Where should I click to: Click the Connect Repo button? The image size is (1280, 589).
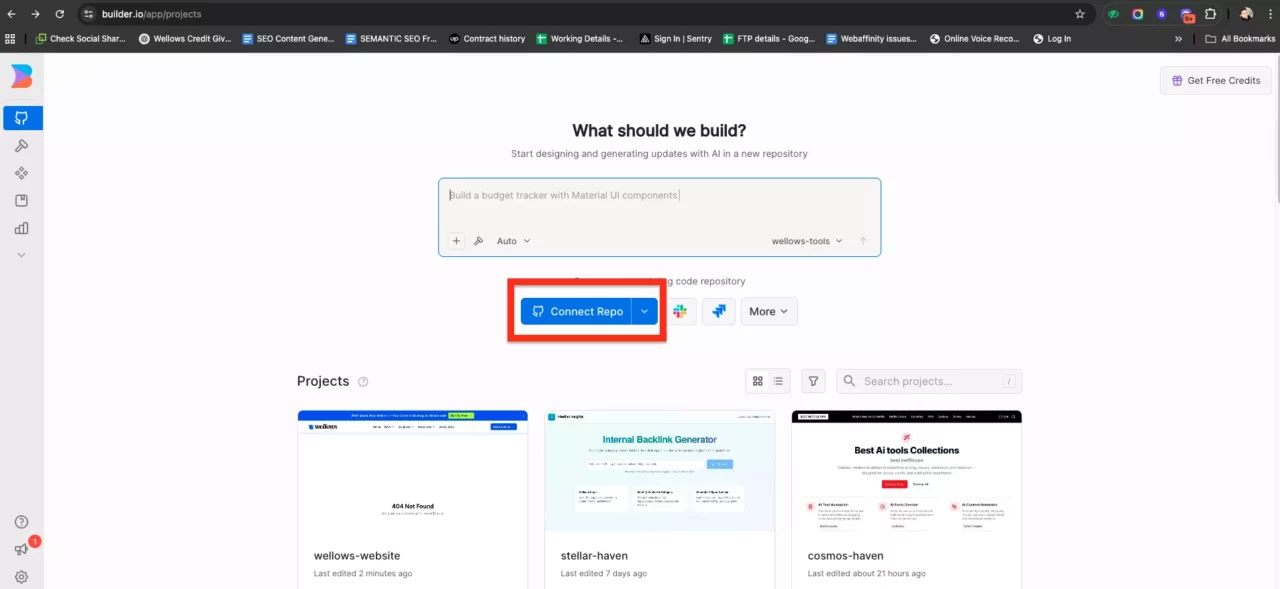tap(577, 311)
